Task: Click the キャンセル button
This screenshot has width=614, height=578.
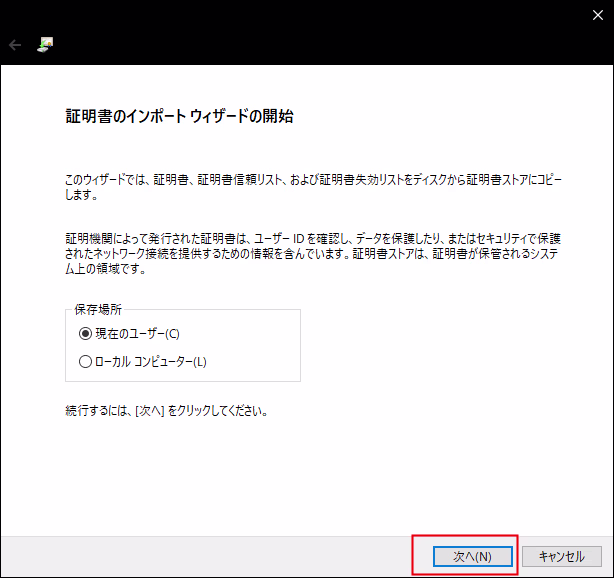Action: click(562, 556)
